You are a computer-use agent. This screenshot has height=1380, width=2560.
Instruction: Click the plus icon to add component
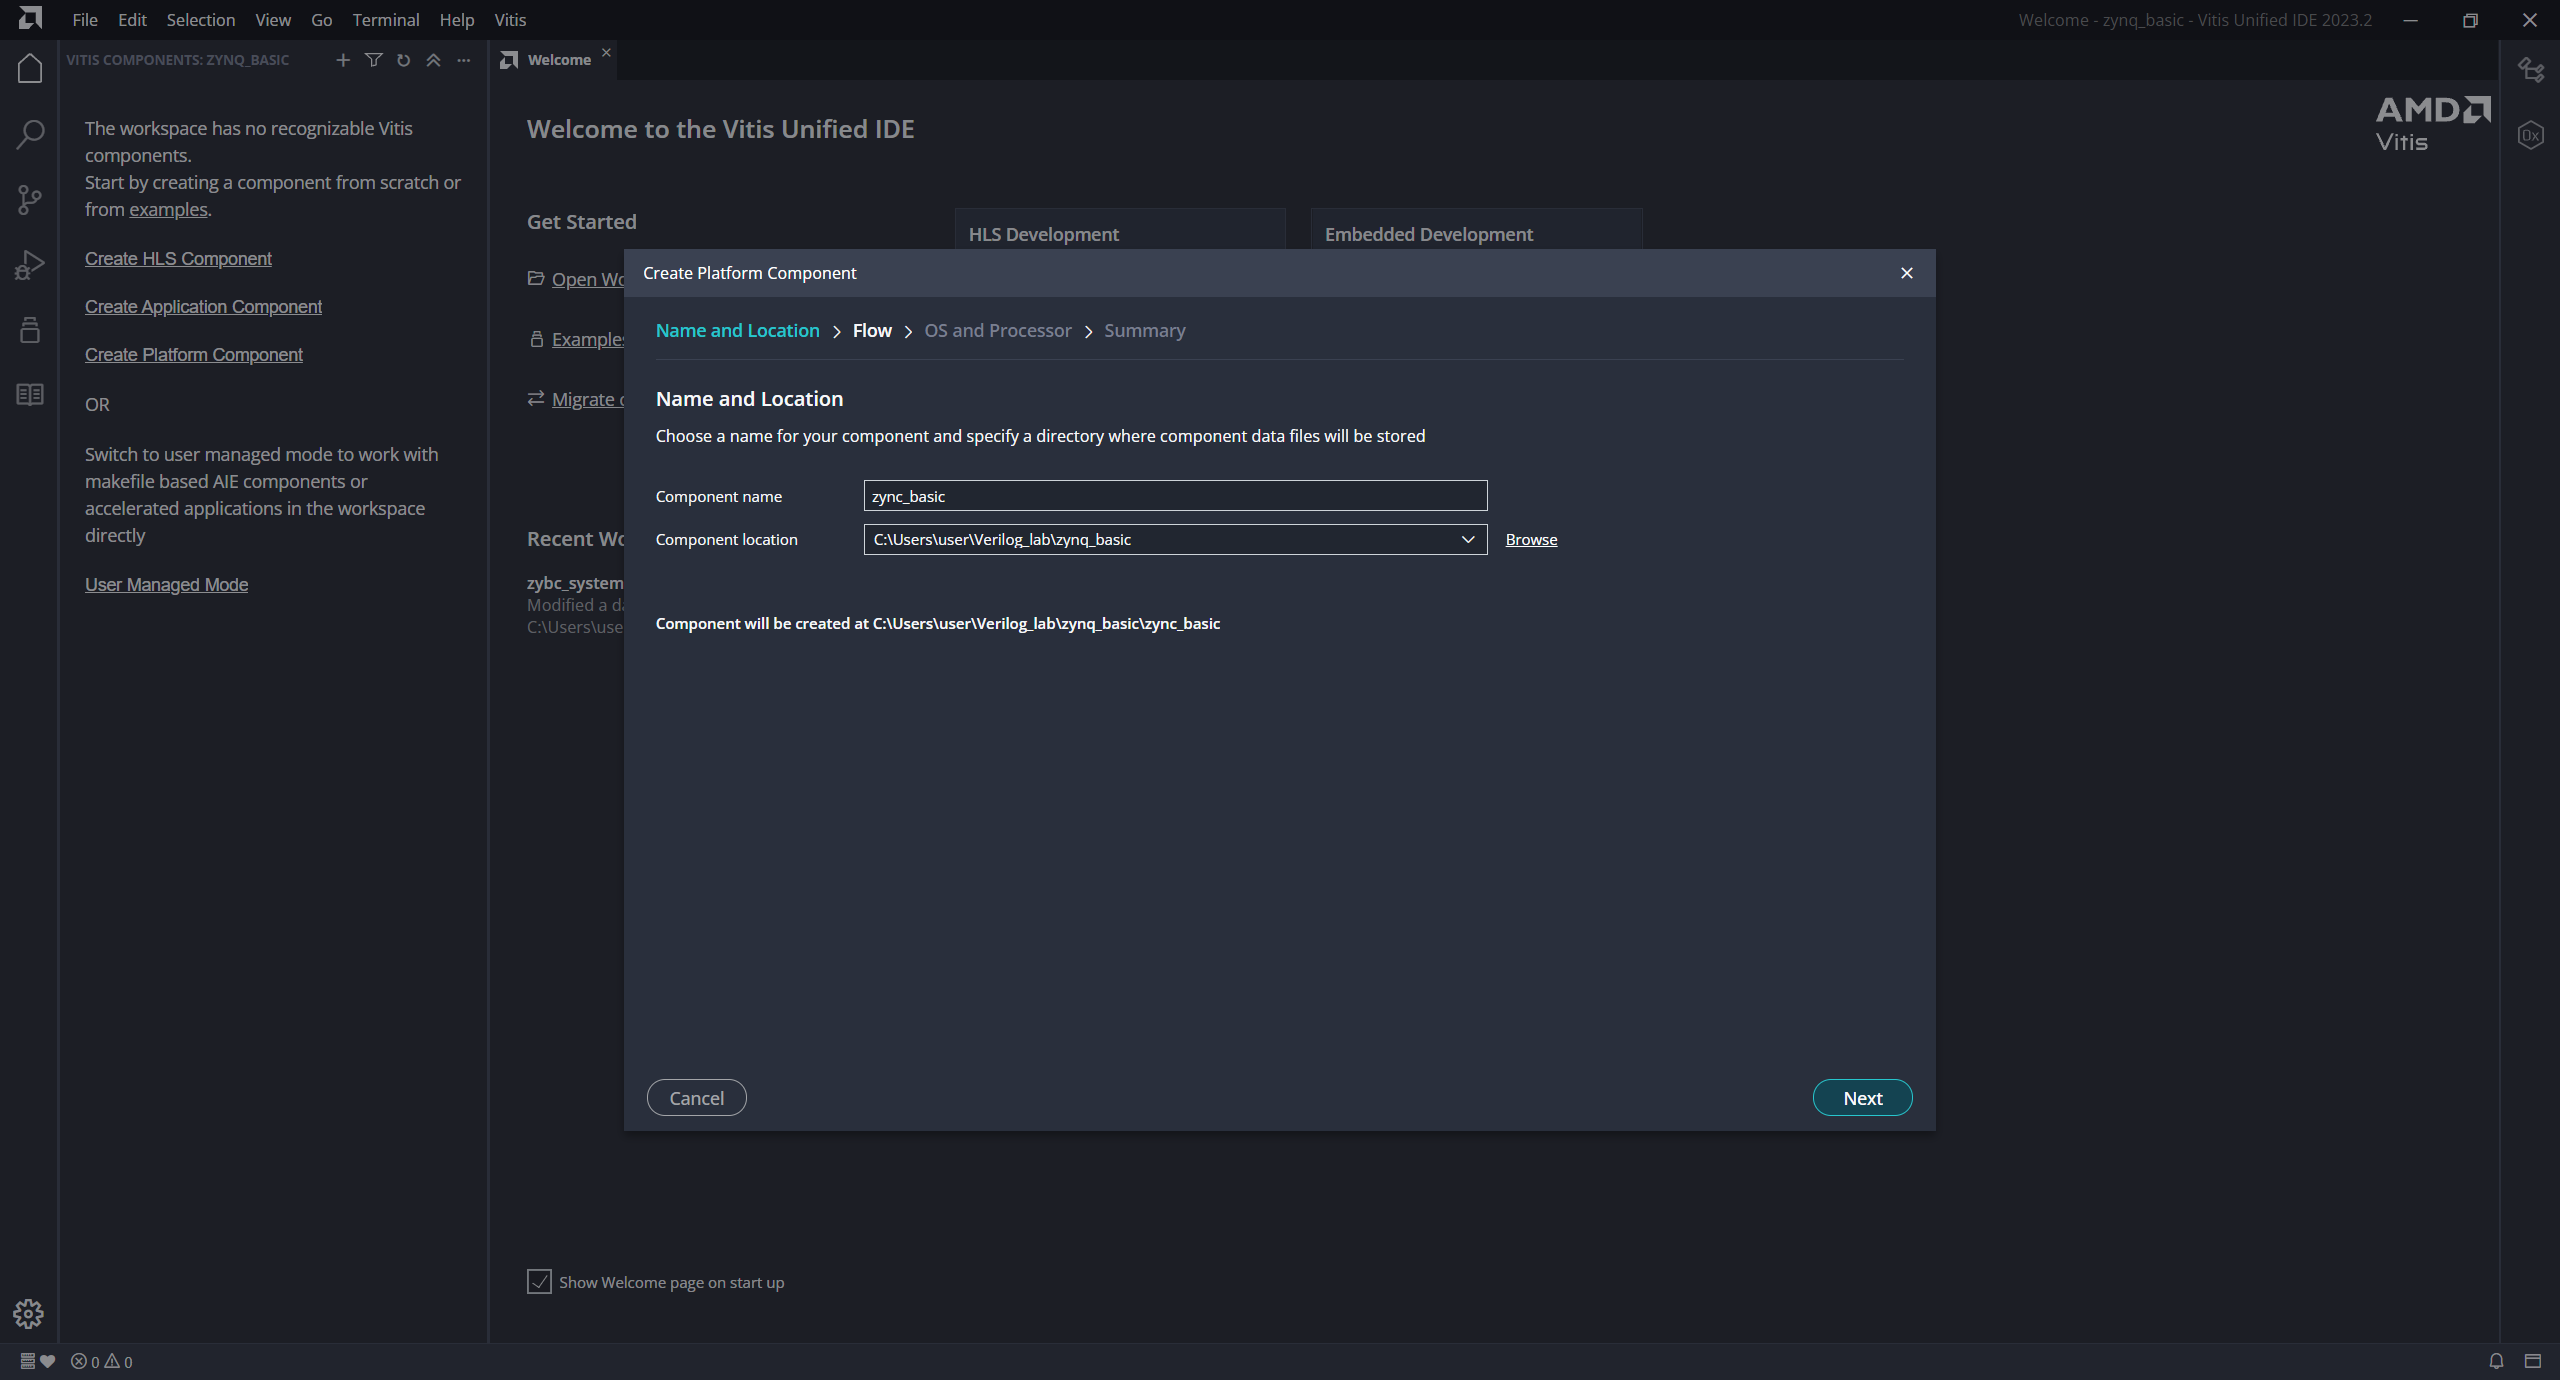click(343, 60)
